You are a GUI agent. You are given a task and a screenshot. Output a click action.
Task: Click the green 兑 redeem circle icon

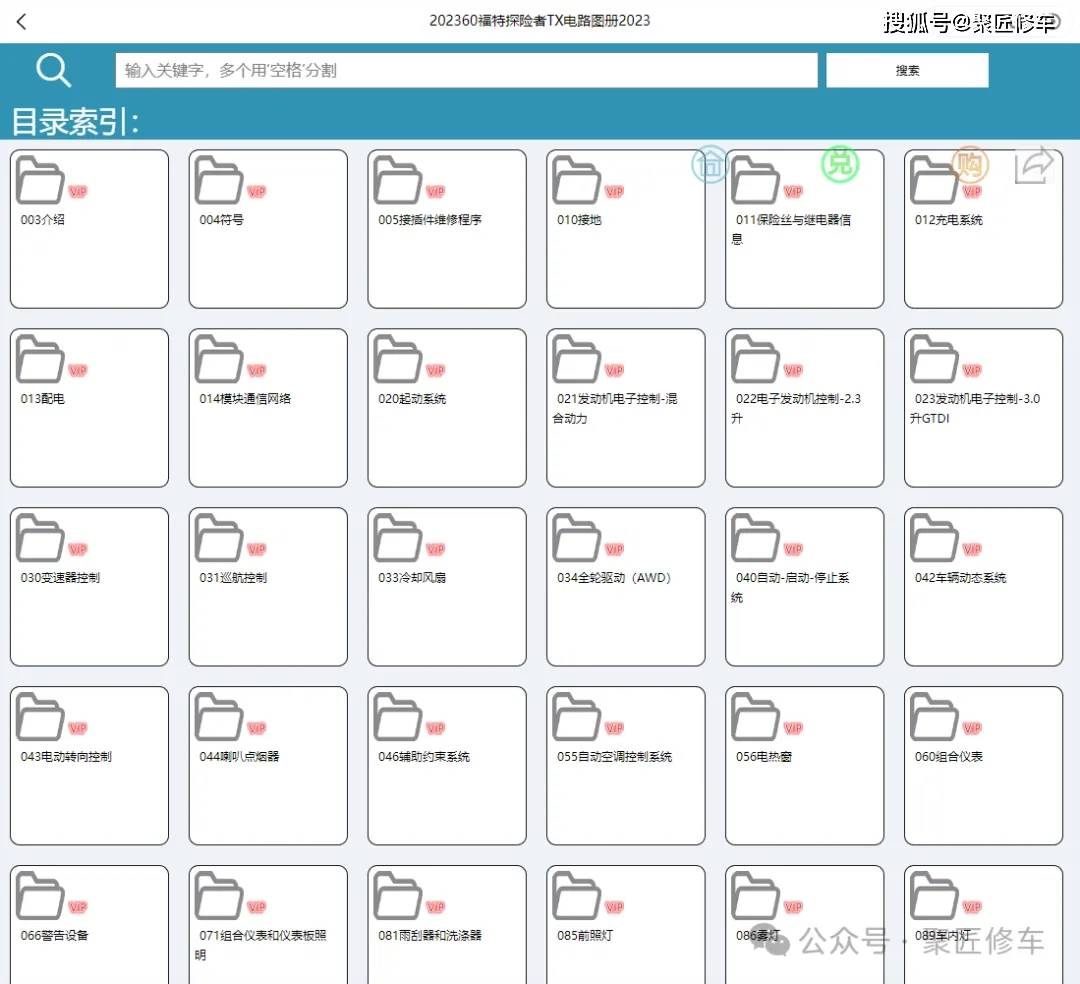click(840, 164)
